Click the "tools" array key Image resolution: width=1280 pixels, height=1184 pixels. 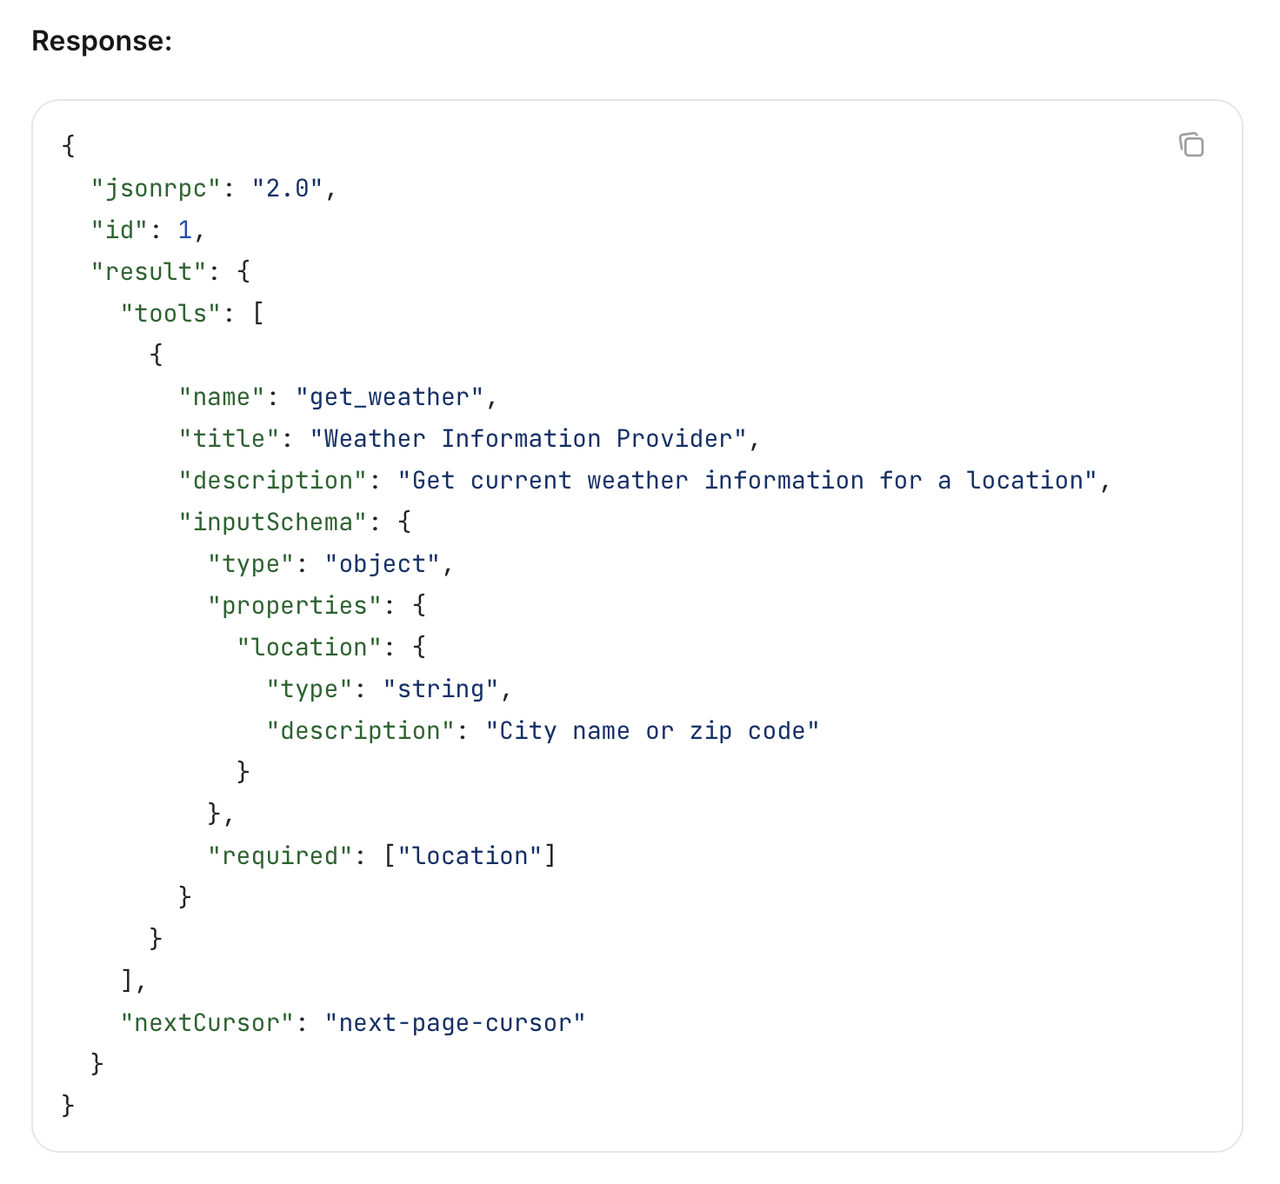(x=171, y=313)
